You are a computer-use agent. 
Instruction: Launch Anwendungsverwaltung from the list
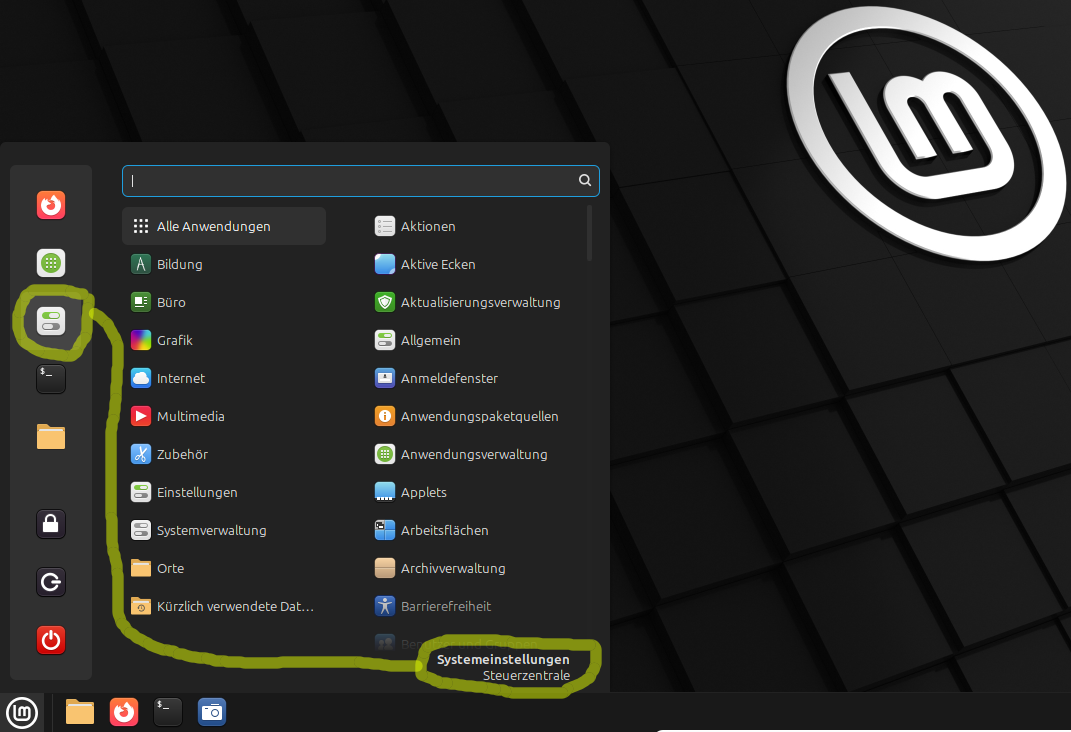[x=476, y=454]
